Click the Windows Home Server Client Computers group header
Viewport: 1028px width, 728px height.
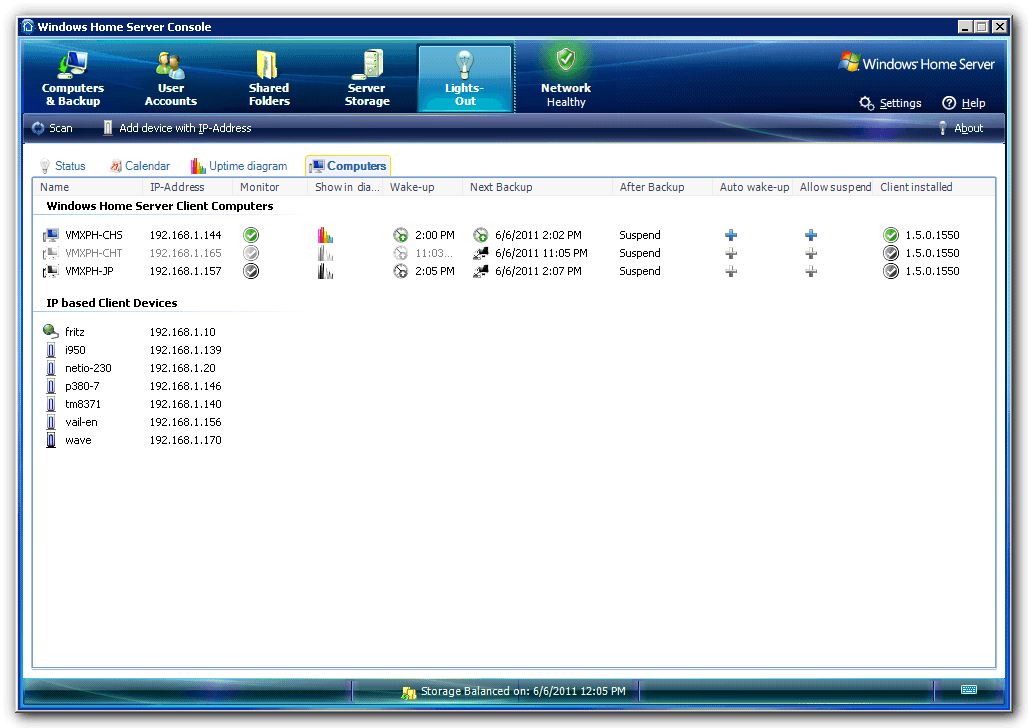tap(160, 206)
